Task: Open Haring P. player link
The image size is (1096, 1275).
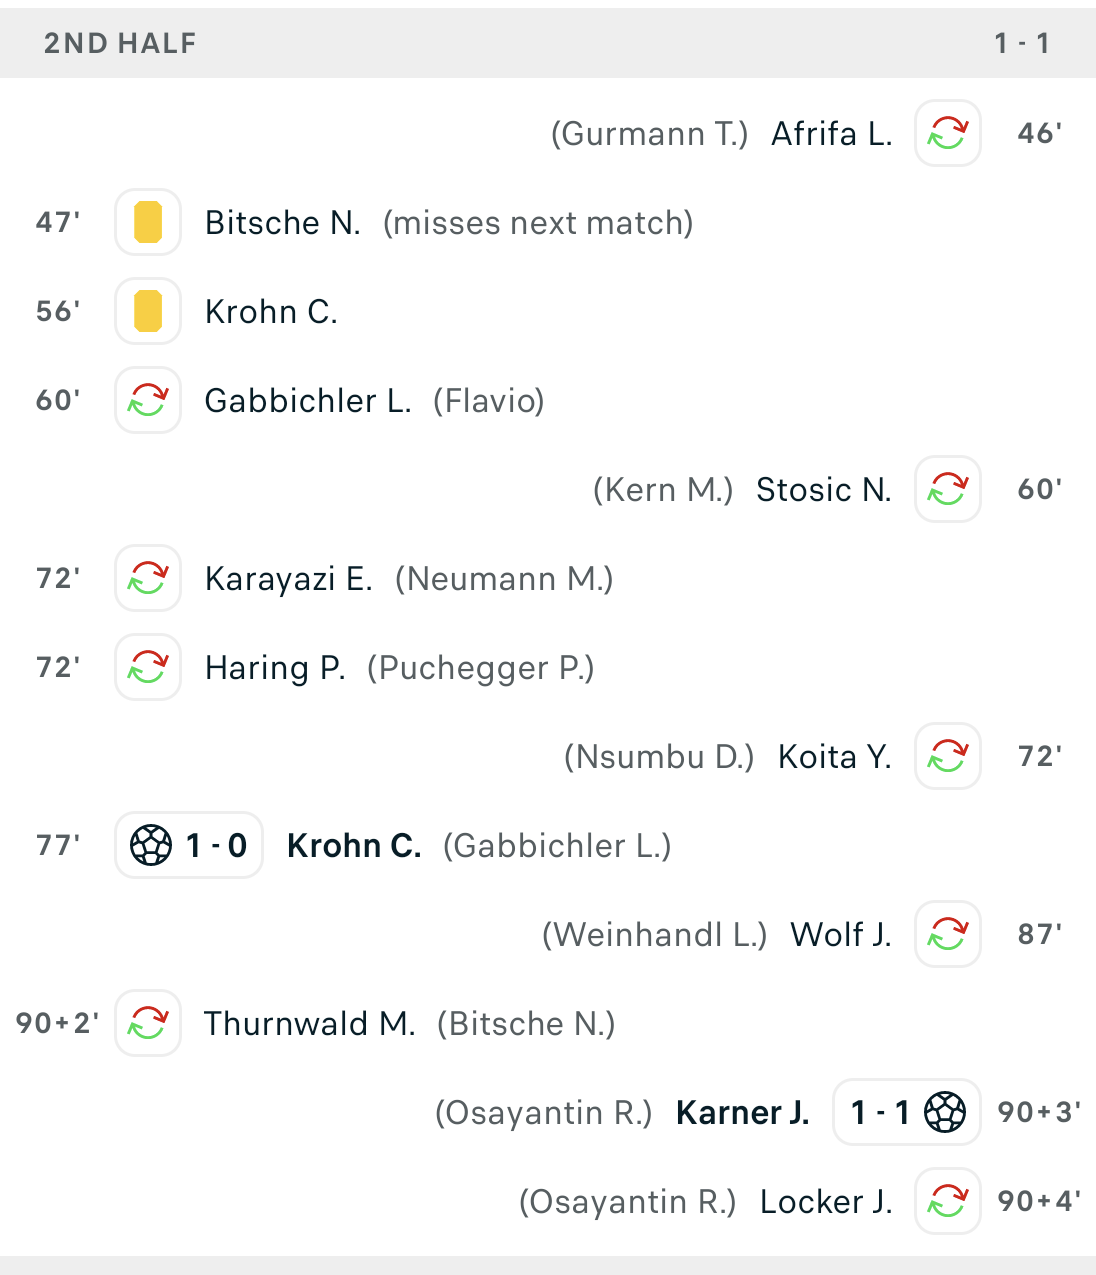Action: pos(275,668)
